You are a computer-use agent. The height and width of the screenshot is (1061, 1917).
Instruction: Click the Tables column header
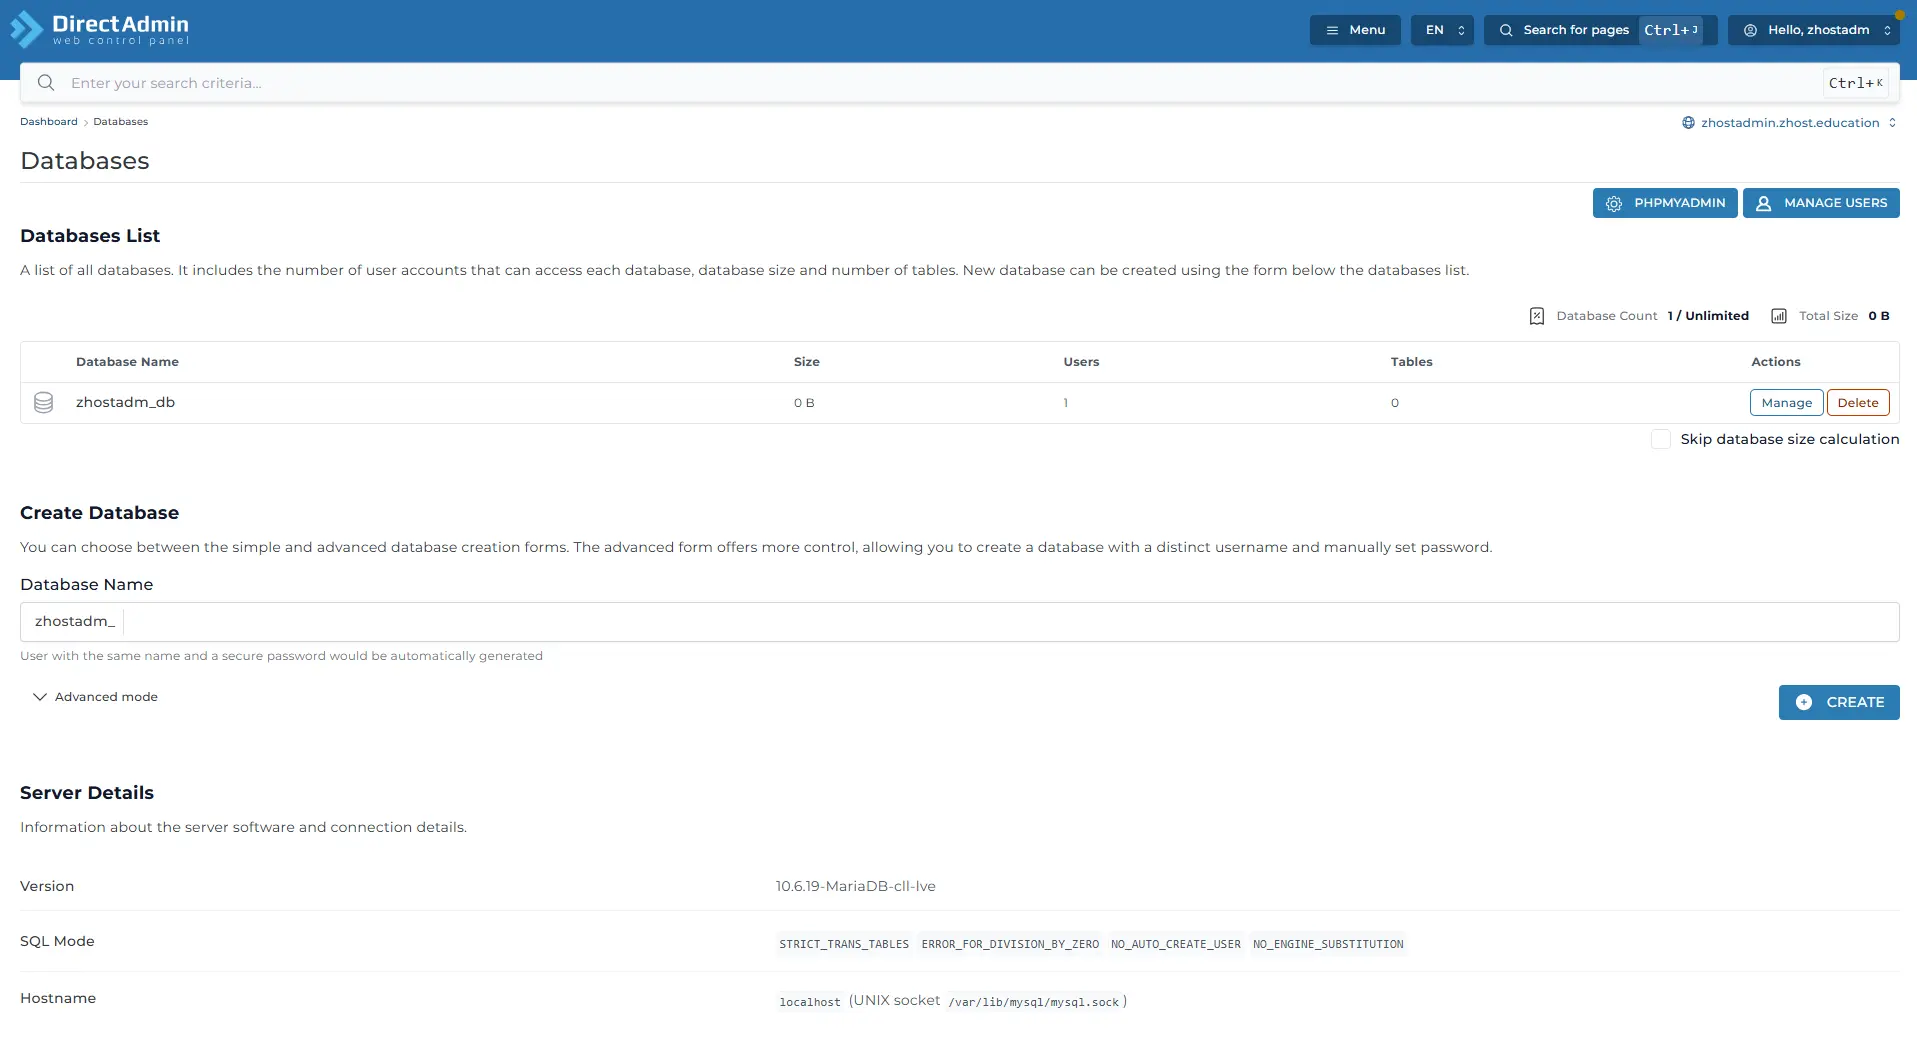point(1411,362)
